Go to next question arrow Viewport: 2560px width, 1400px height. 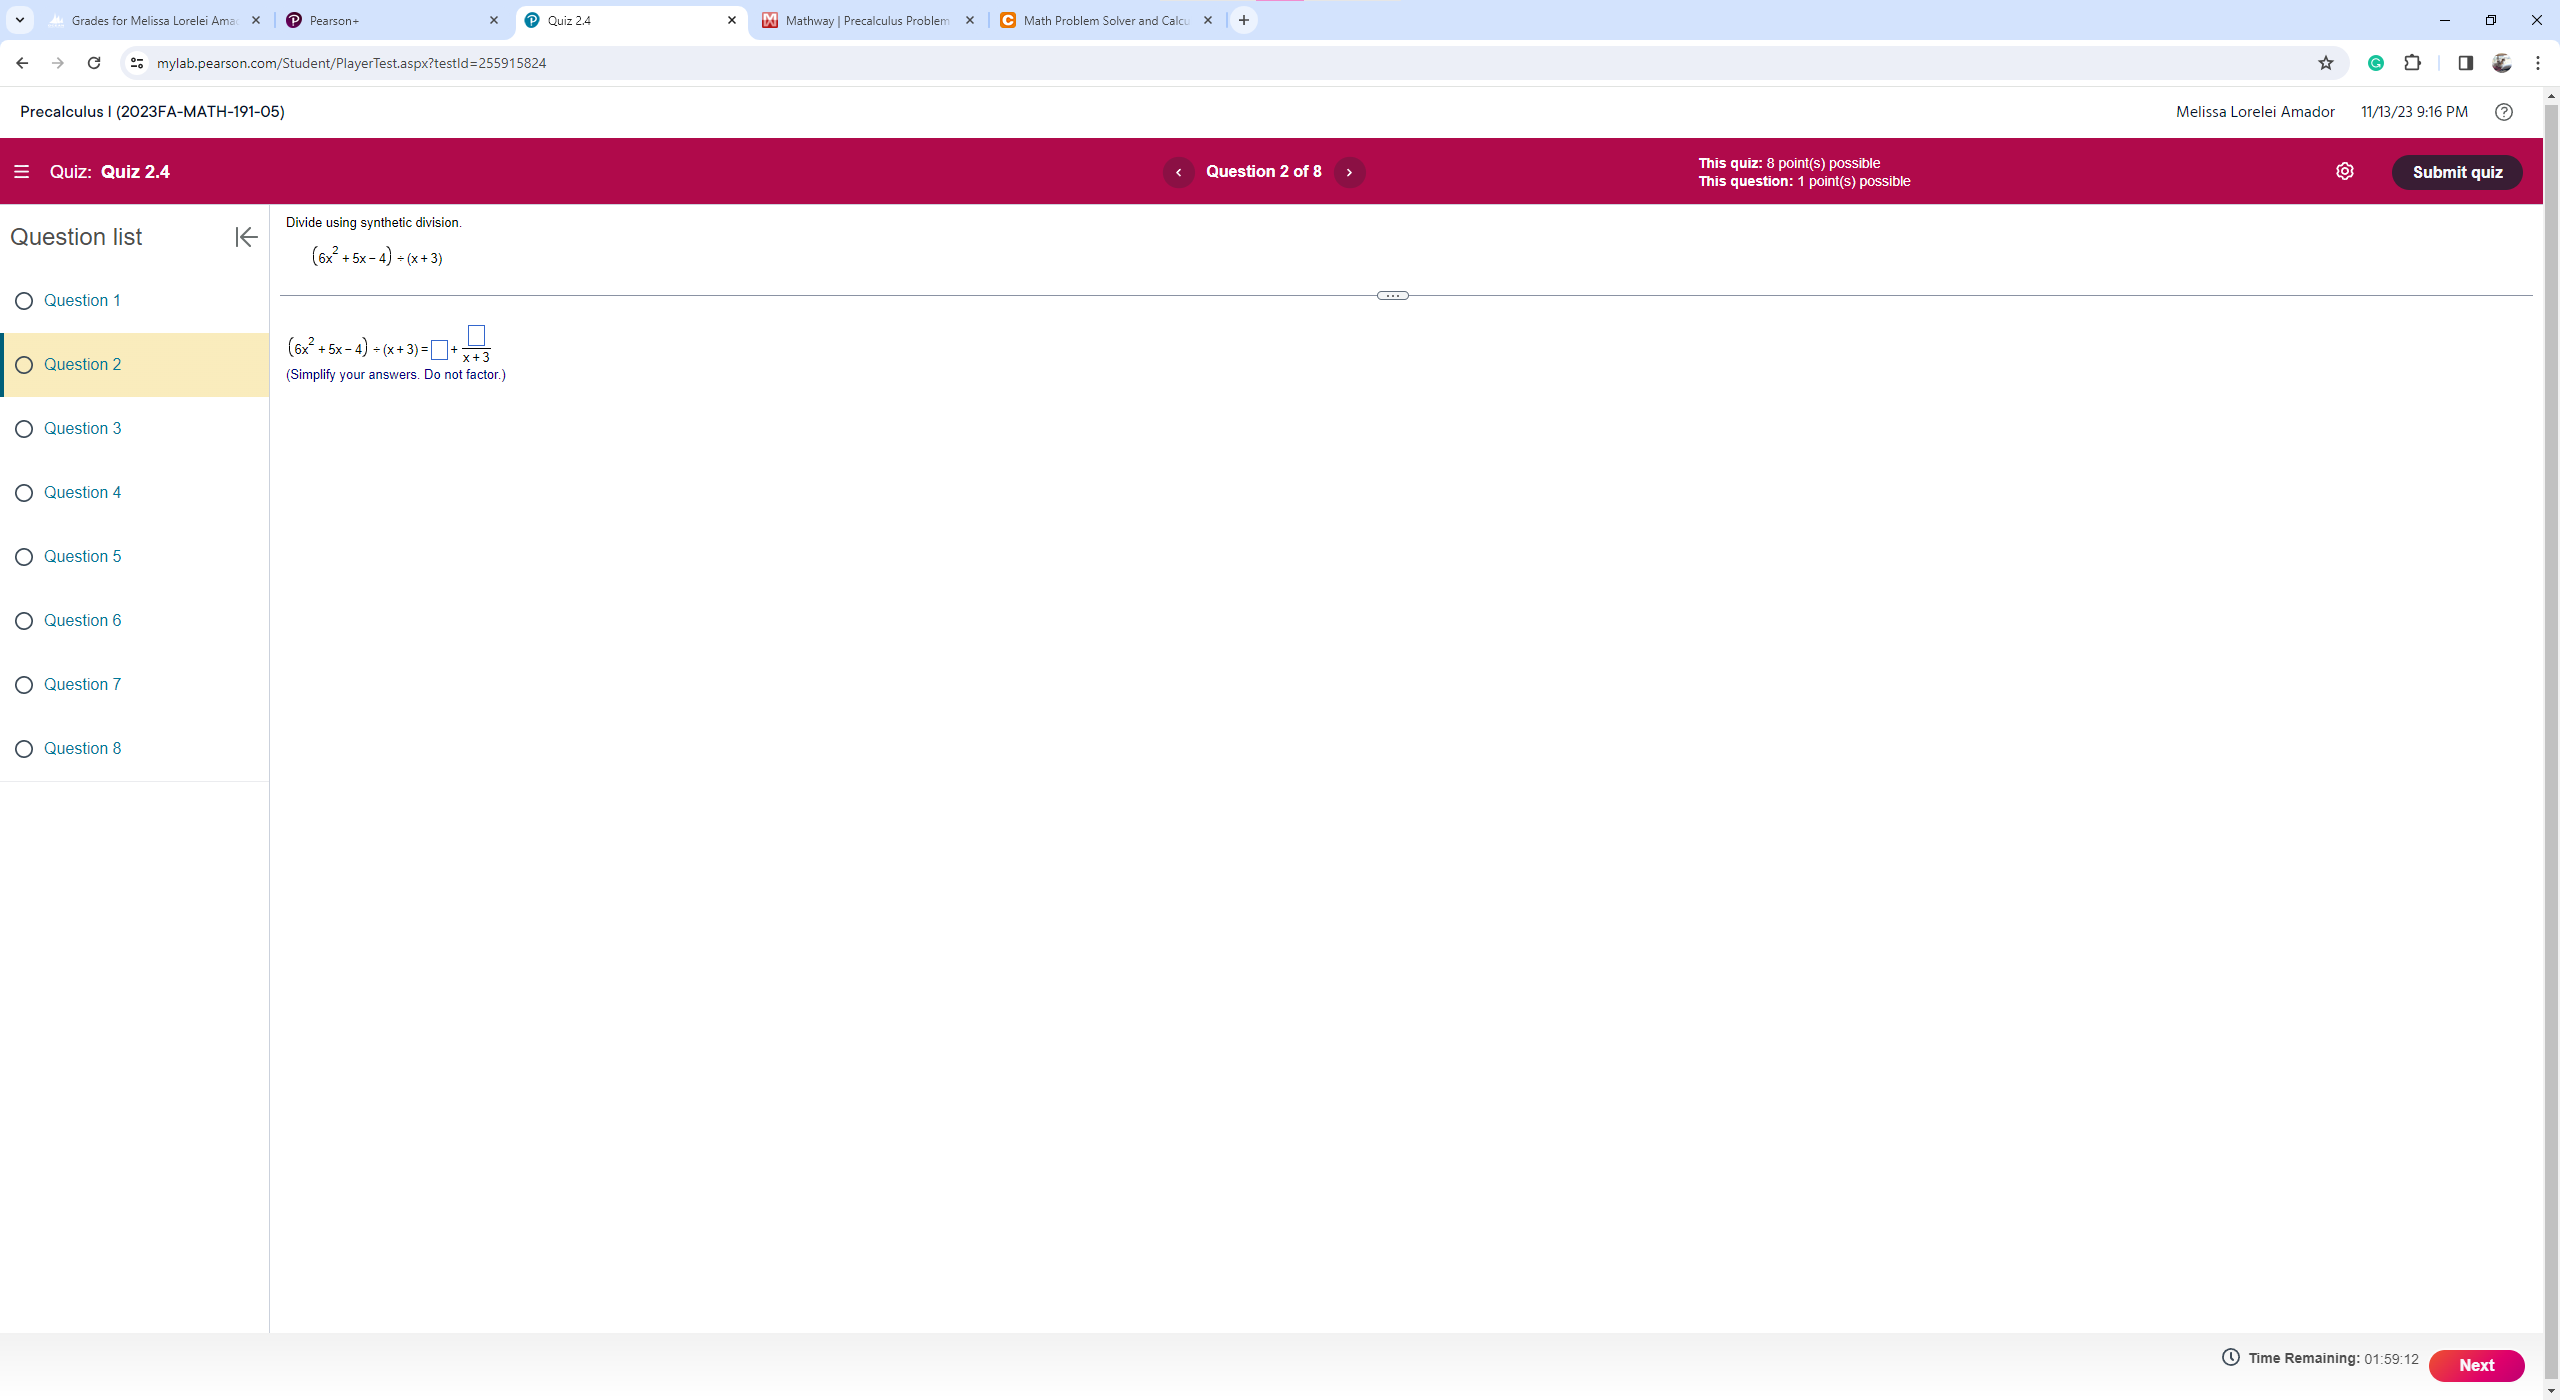click(1349, 172)
